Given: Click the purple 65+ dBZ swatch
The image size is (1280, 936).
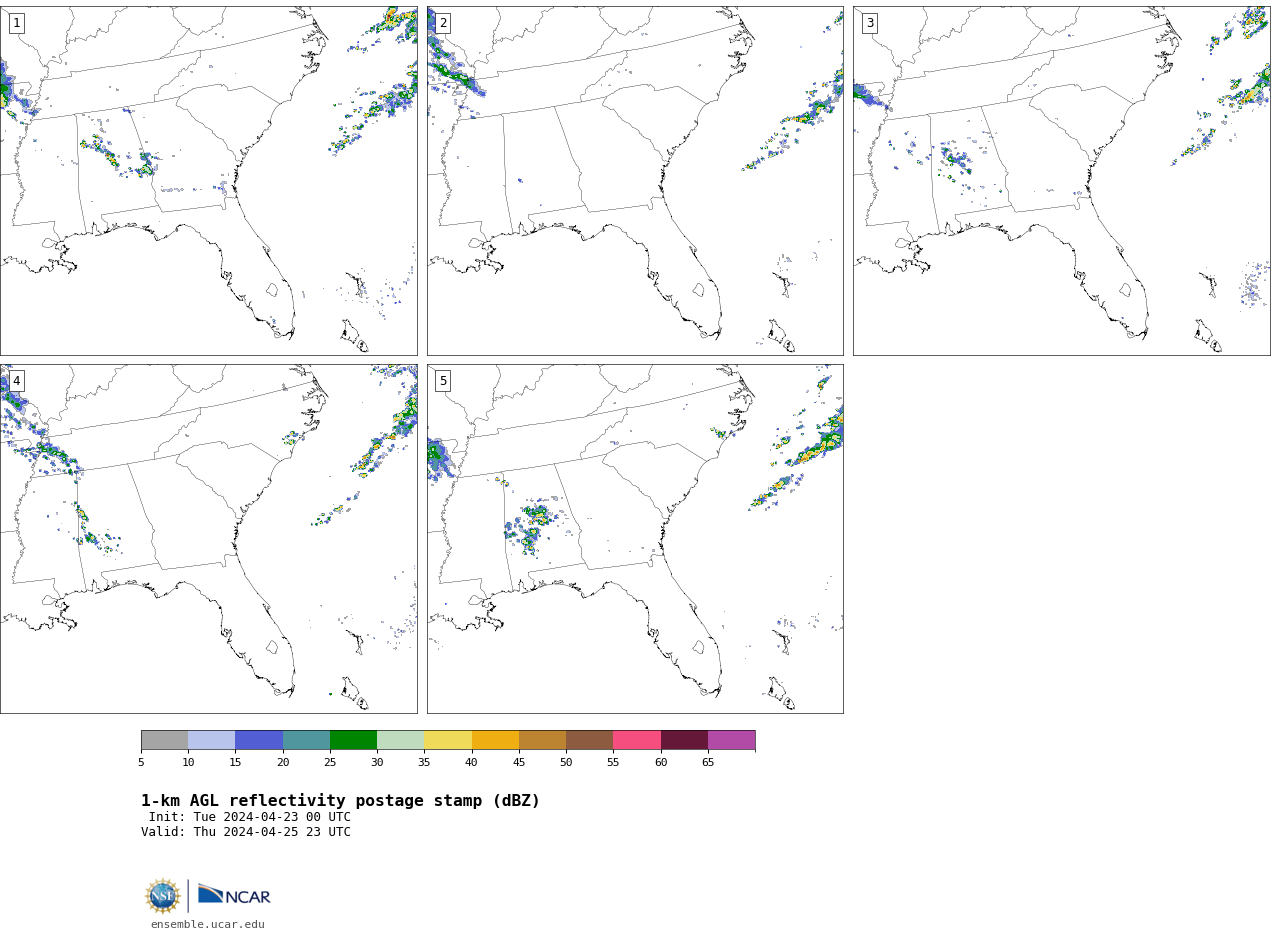Looking at the screenshot, I should [x=731, y=740].
